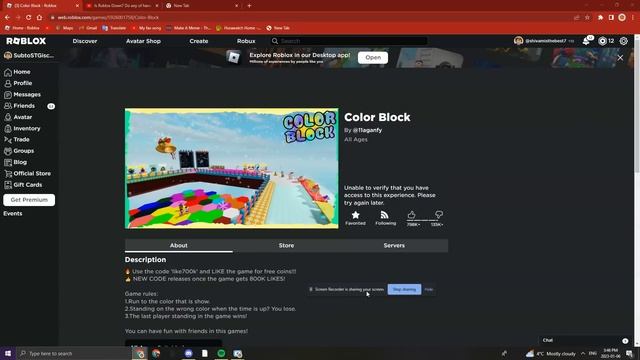Click the browser address bar
The height and width of the screenshot is (360, 640).
pos(310,18)
